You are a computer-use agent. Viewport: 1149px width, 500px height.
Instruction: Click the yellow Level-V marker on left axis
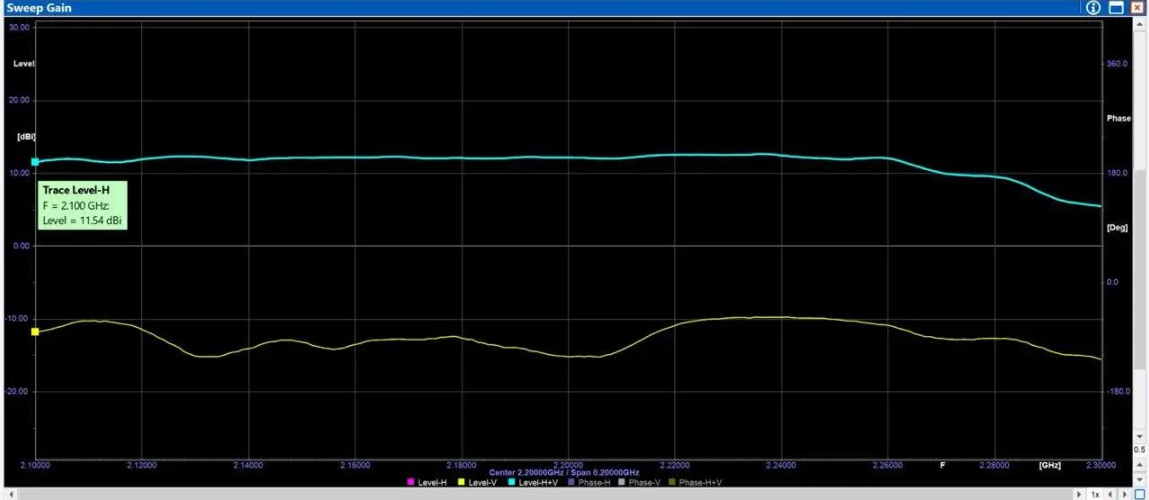coord(35,331)
